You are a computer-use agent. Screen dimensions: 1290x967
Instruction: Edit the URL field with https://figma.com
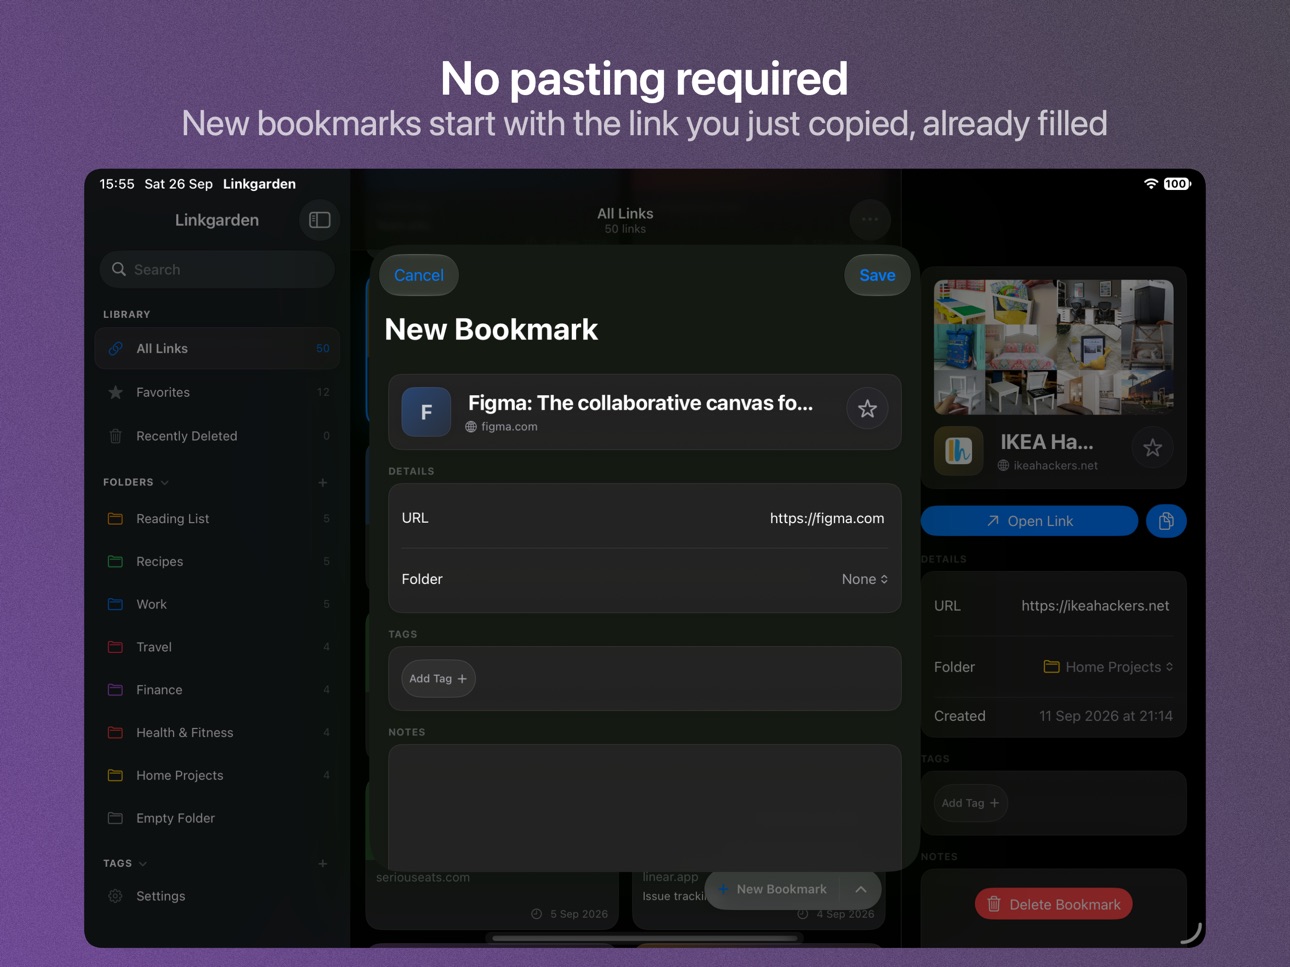coord(645,518)
